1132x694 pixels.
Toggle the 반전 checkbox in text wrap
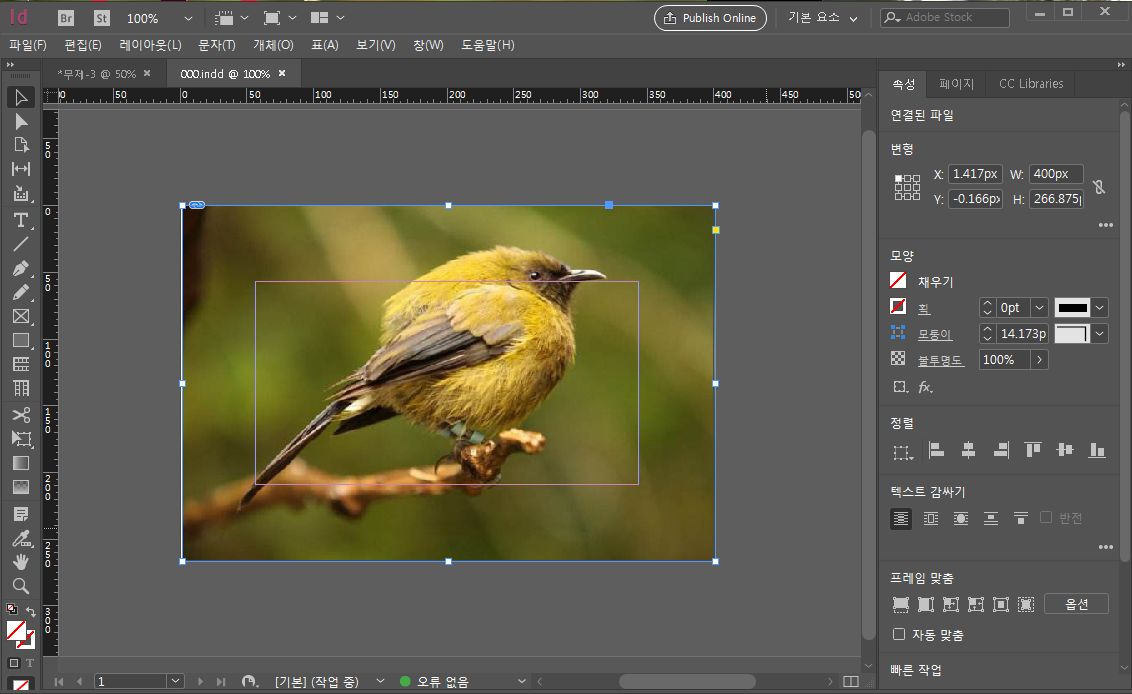[x=1046, y=517]
